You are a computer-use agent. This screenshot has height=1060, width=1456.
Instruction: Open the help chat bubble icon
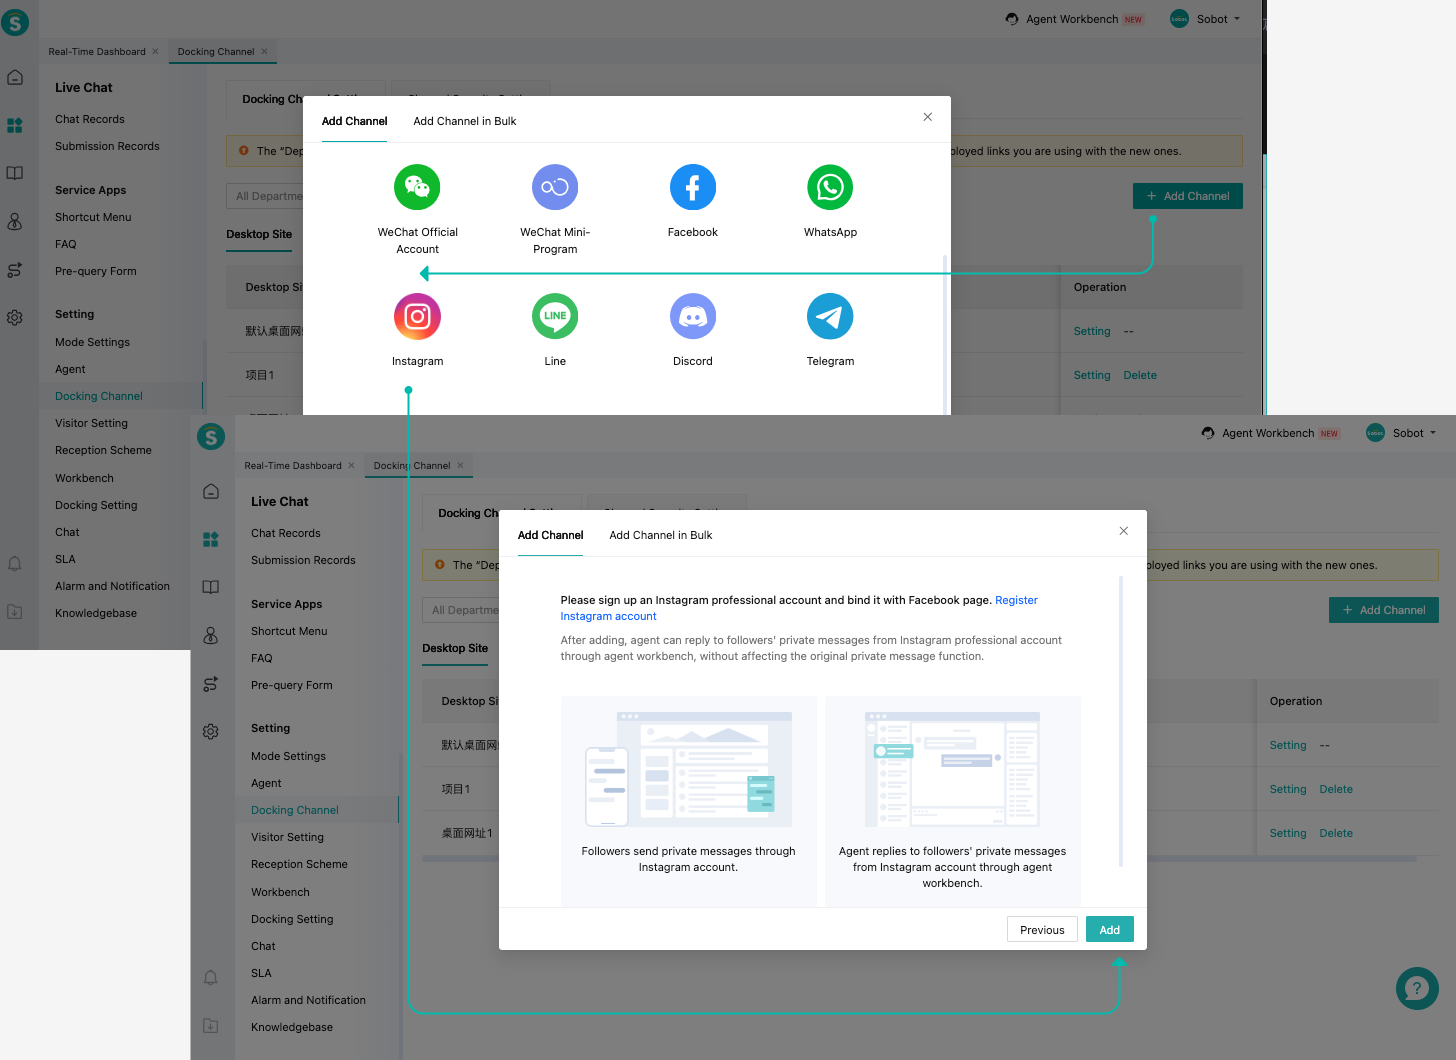pyautogui.click(x=1417, y=988)
